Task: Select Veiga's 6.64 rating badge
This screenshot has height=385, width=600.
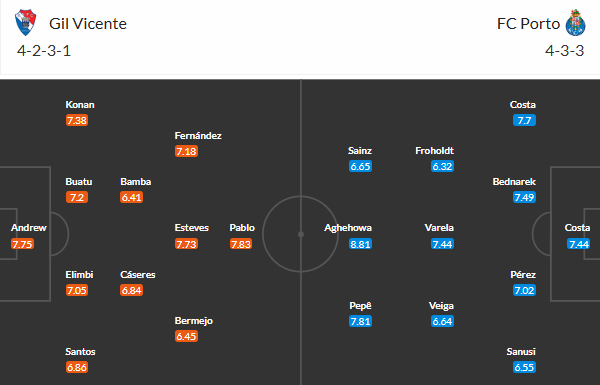Action: tap(442, 321)
